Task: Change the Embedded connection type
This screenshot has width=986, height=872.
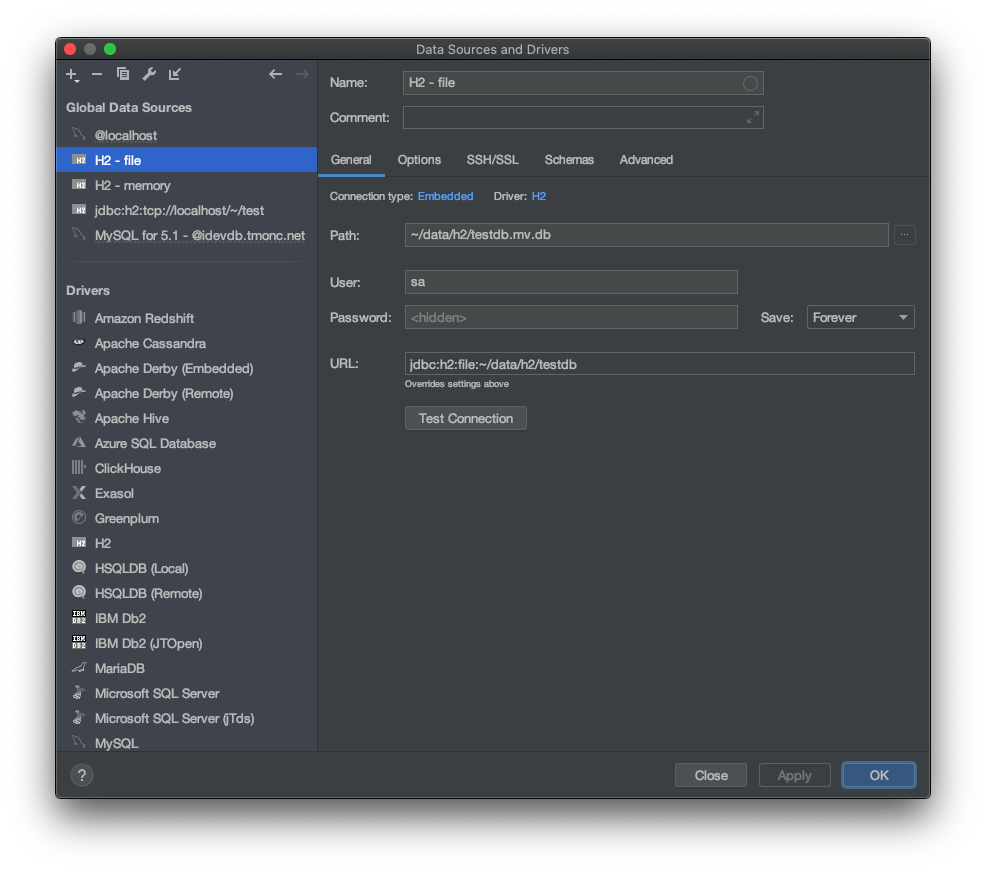Action: [445, 196]
